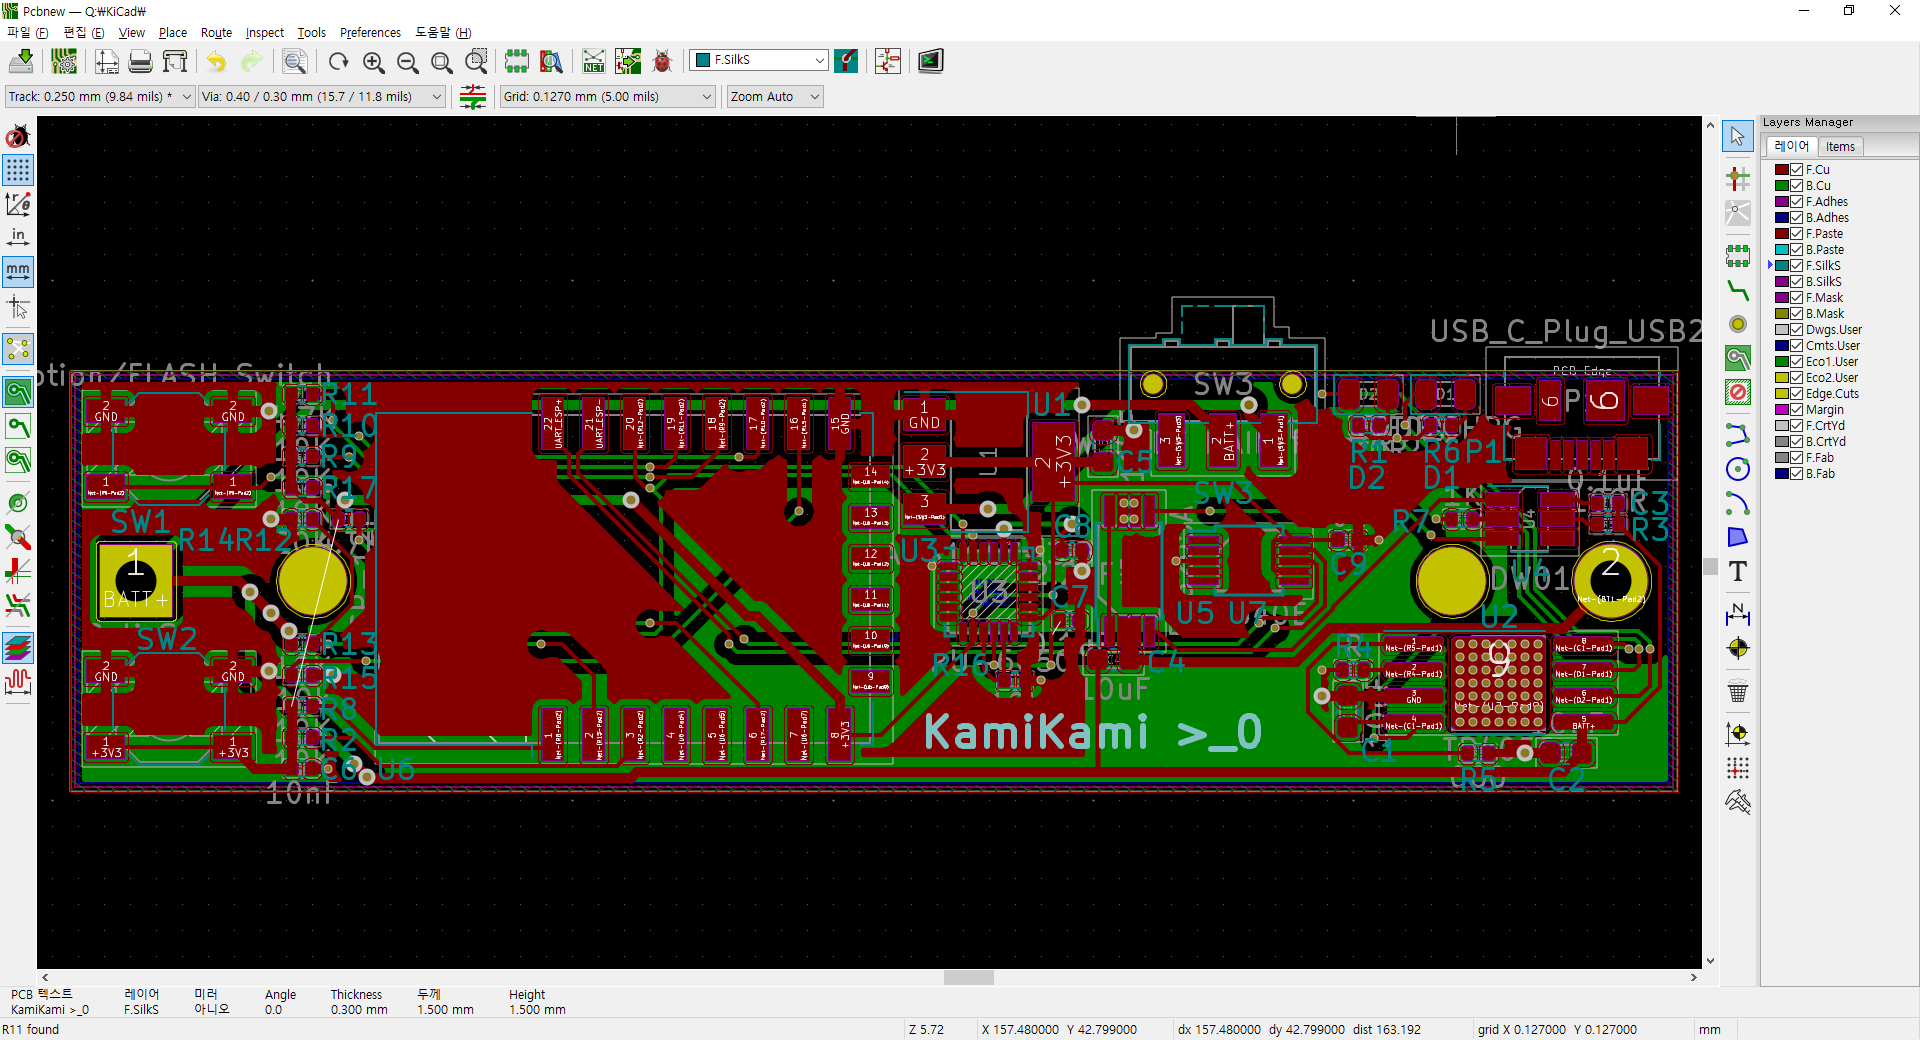Toggle ratsnest display
Viewport: 1920px width, 1040px height.
pyautogui.click(x=18, y=349)
